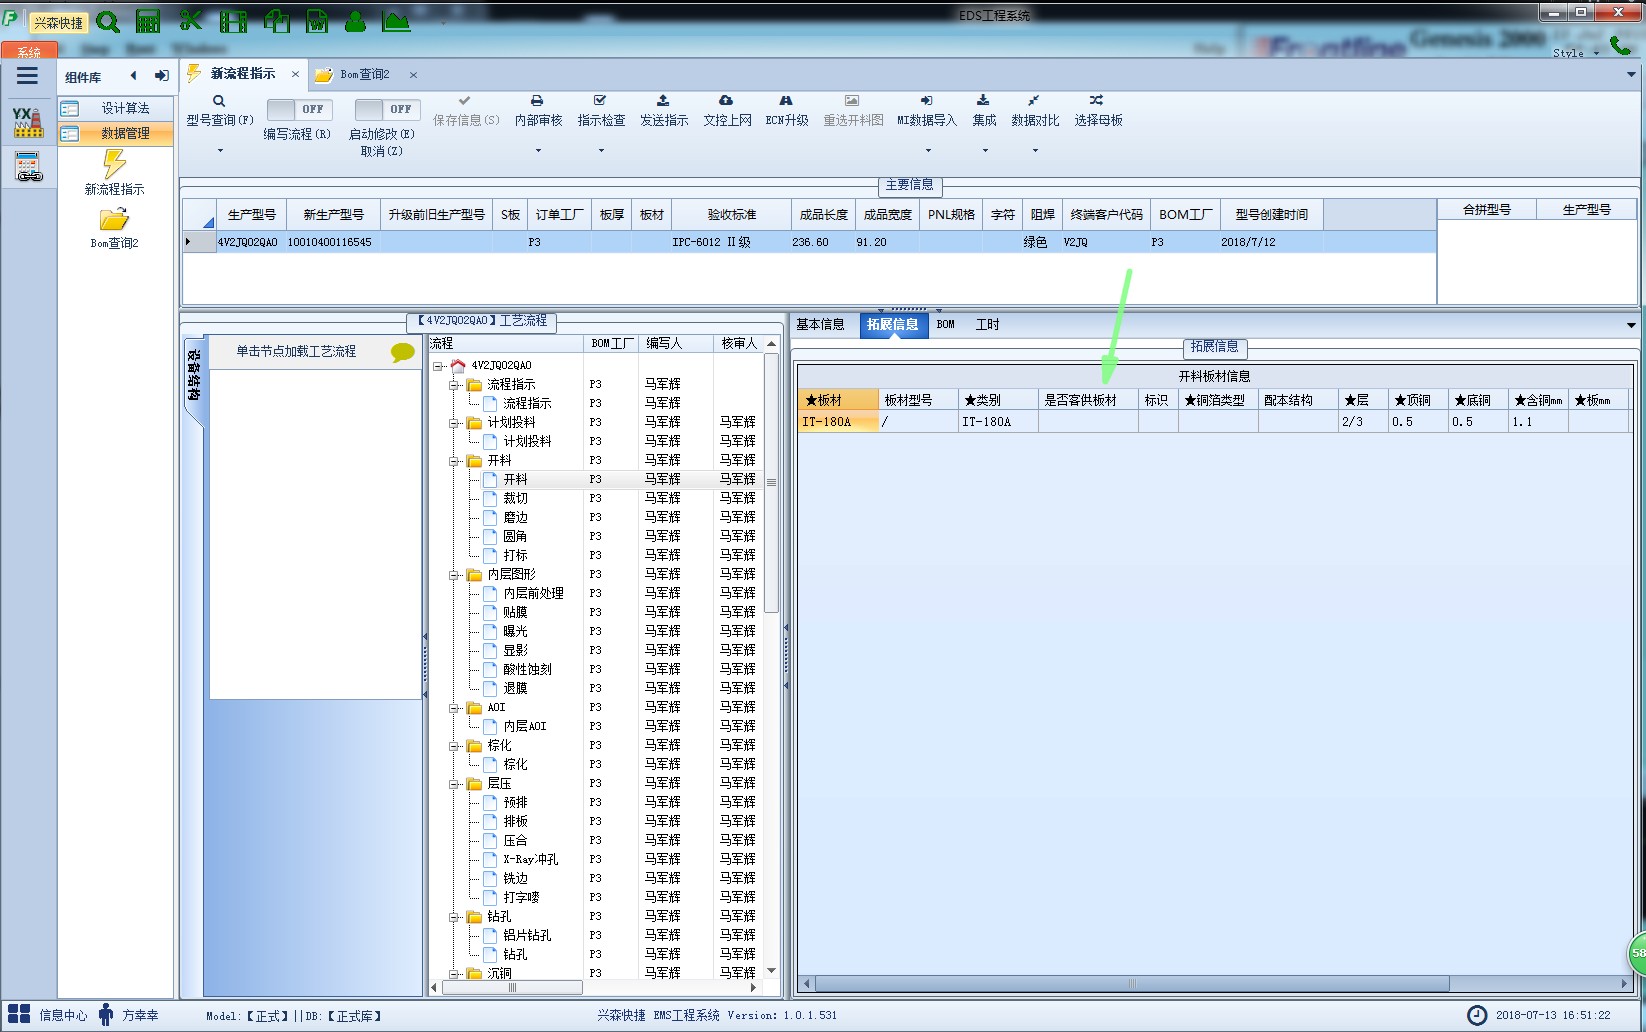Select 设计算法 in component library
This screenshot has height=1032, width=1646.
[116, 108]
